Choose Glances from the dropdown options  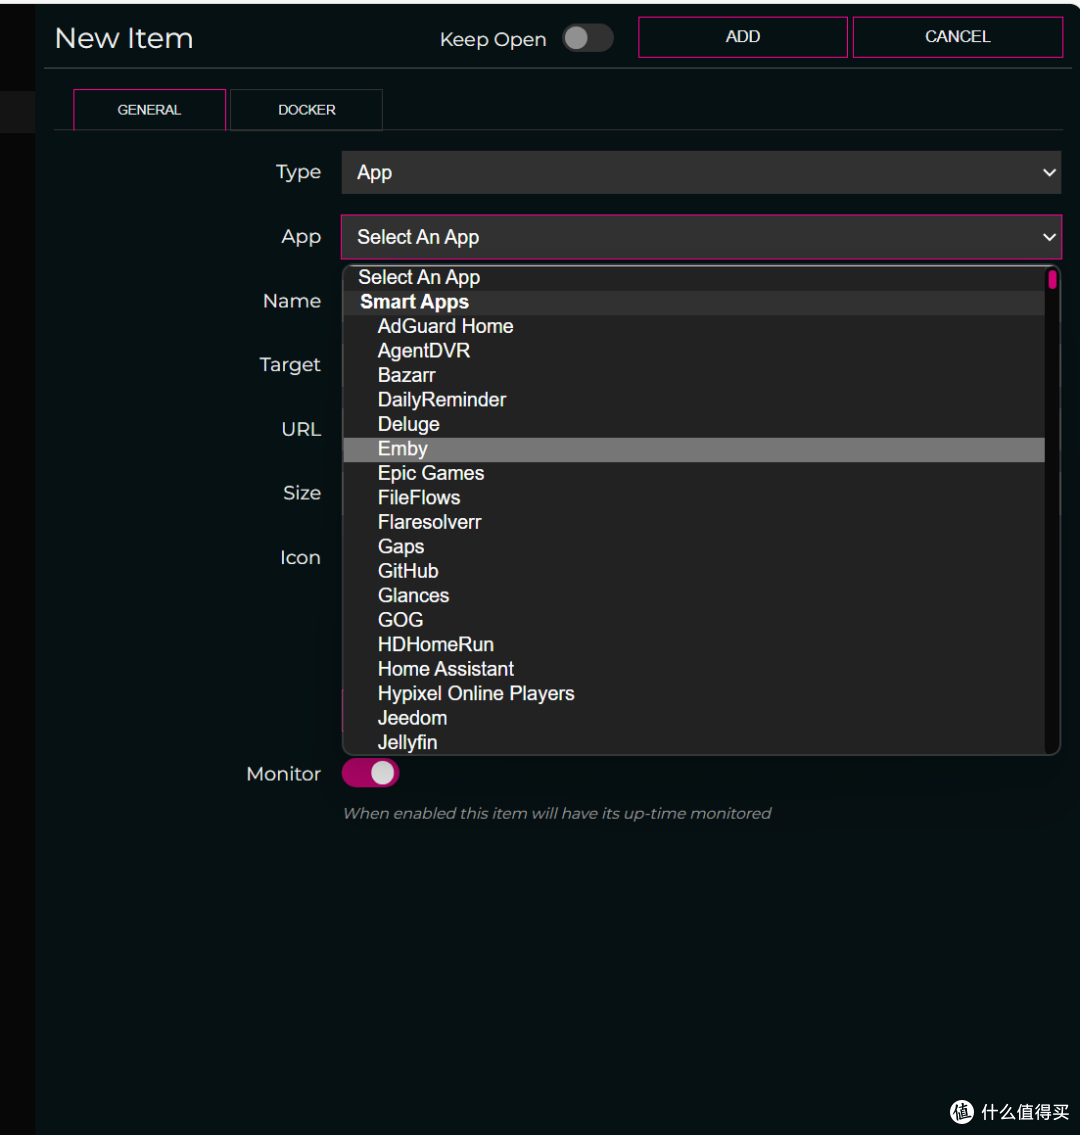click(413, 595)
